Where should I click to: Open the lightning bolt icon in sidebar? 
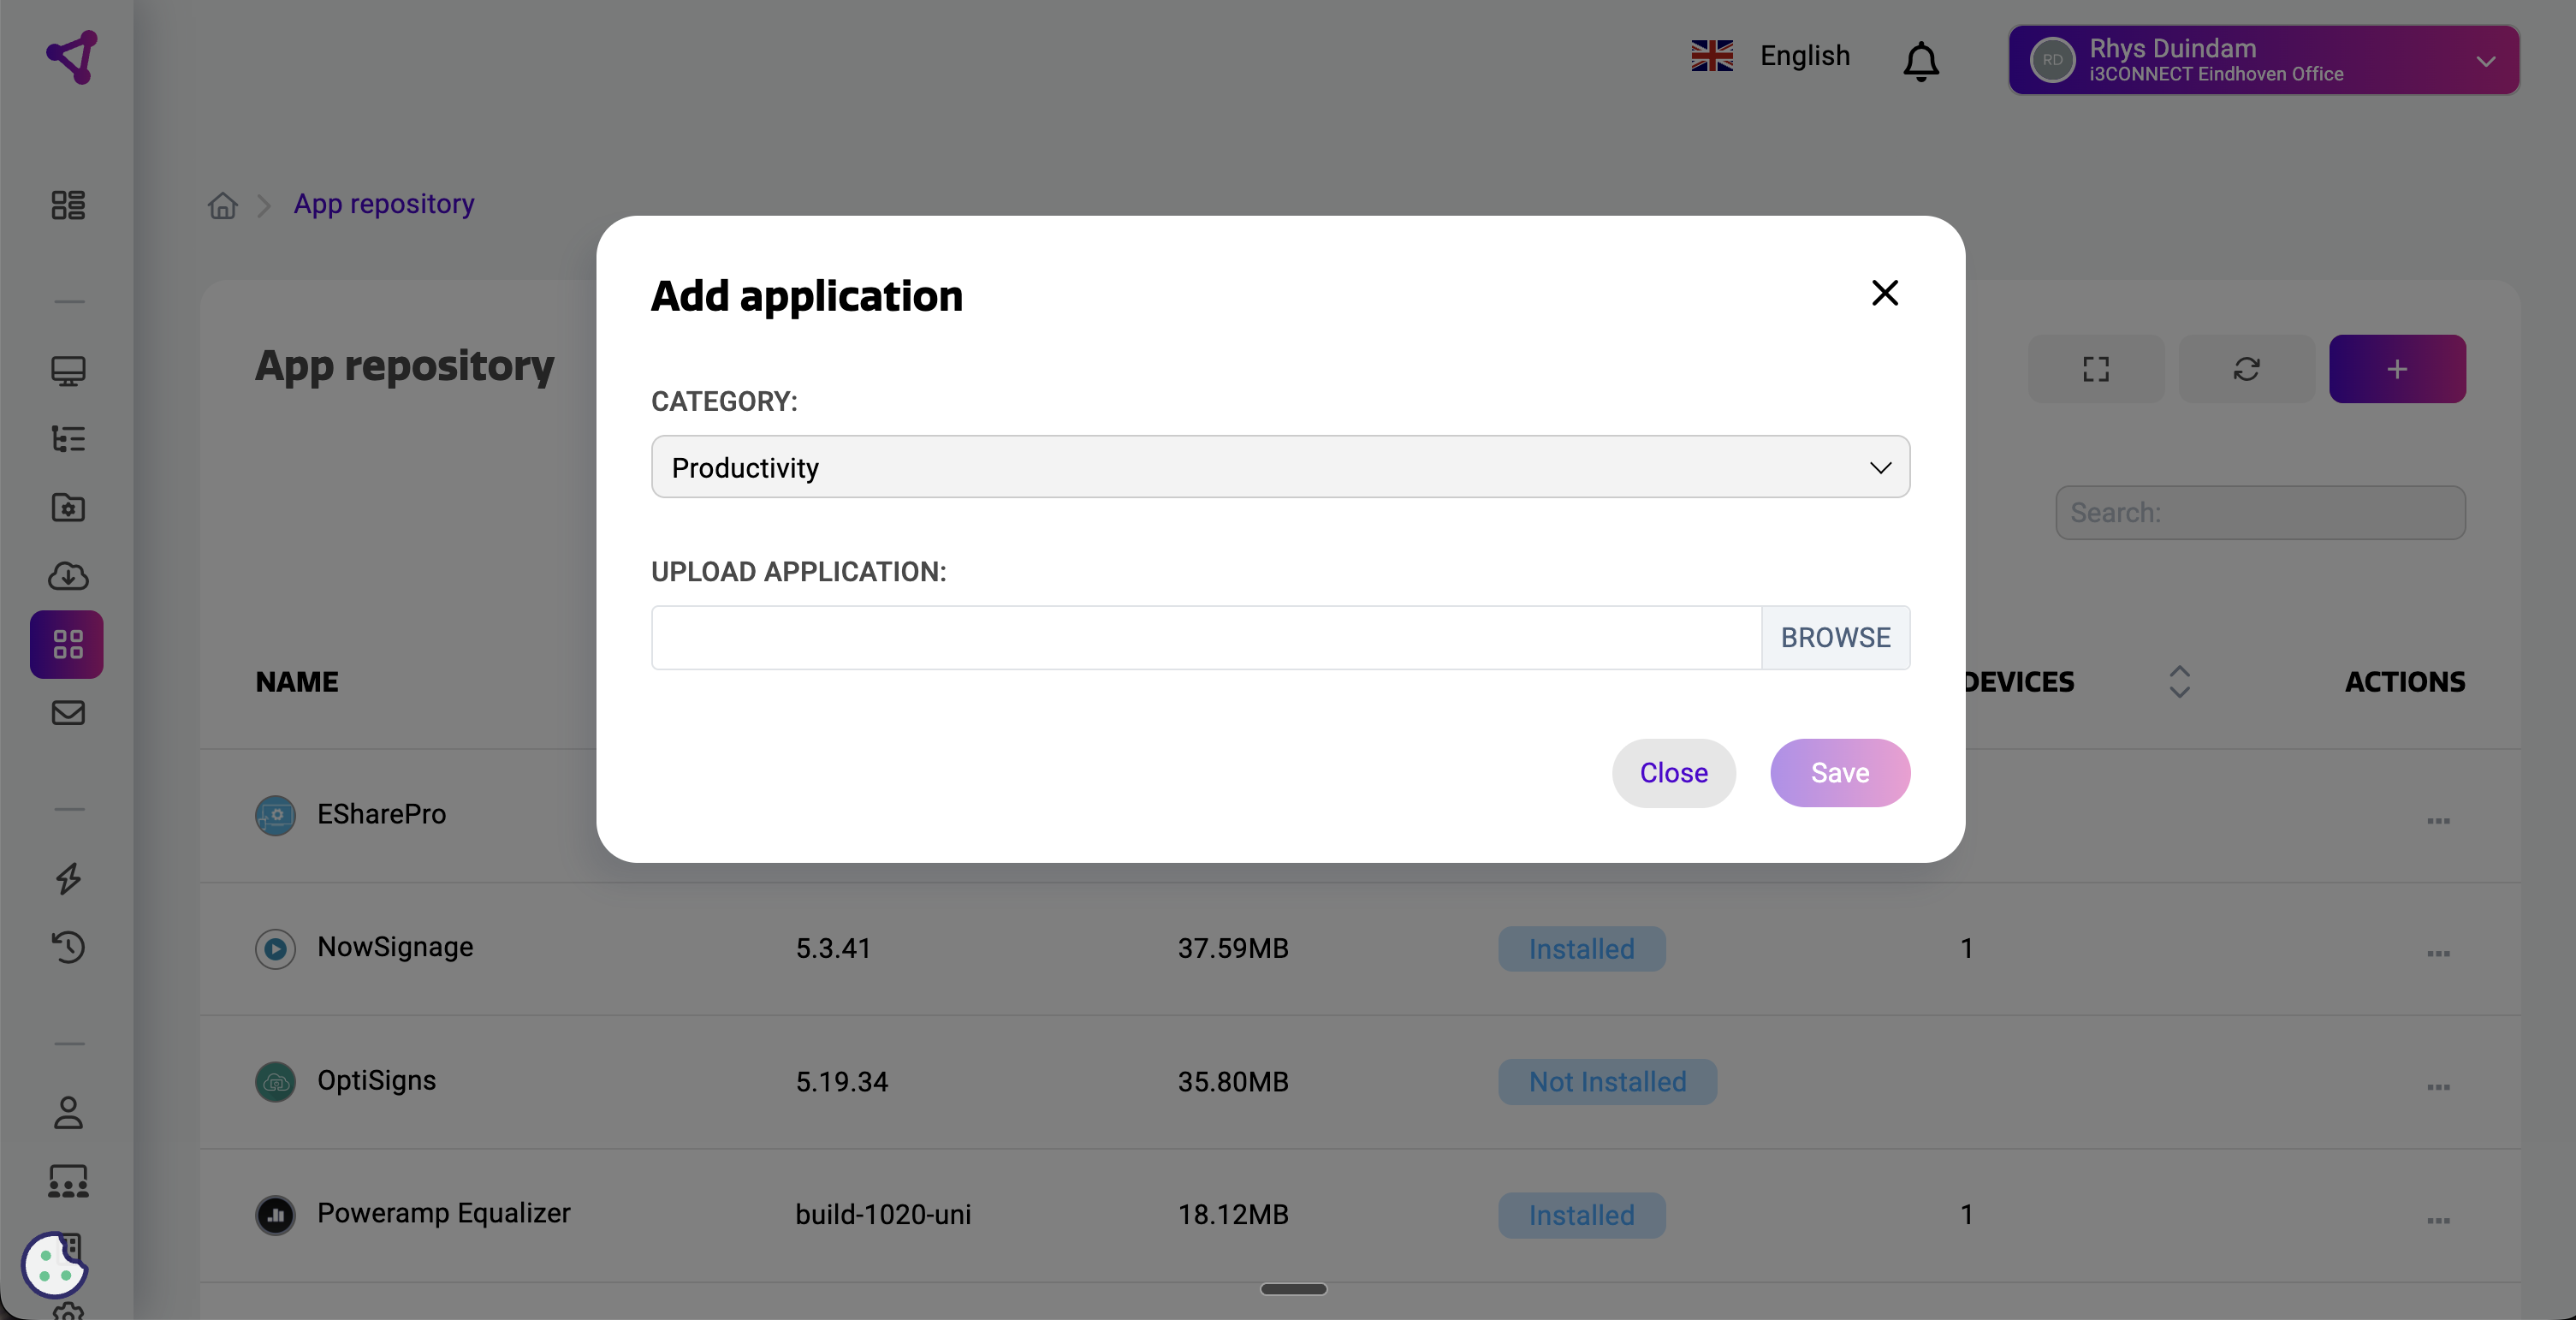[68, 878]
